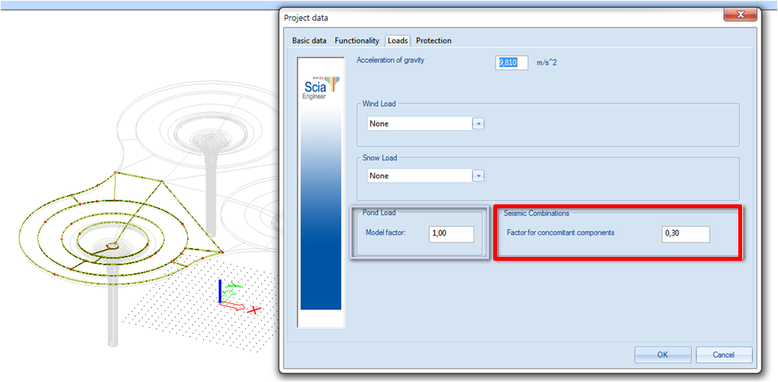Click the Pond Load model factor field

coord(452,234)
